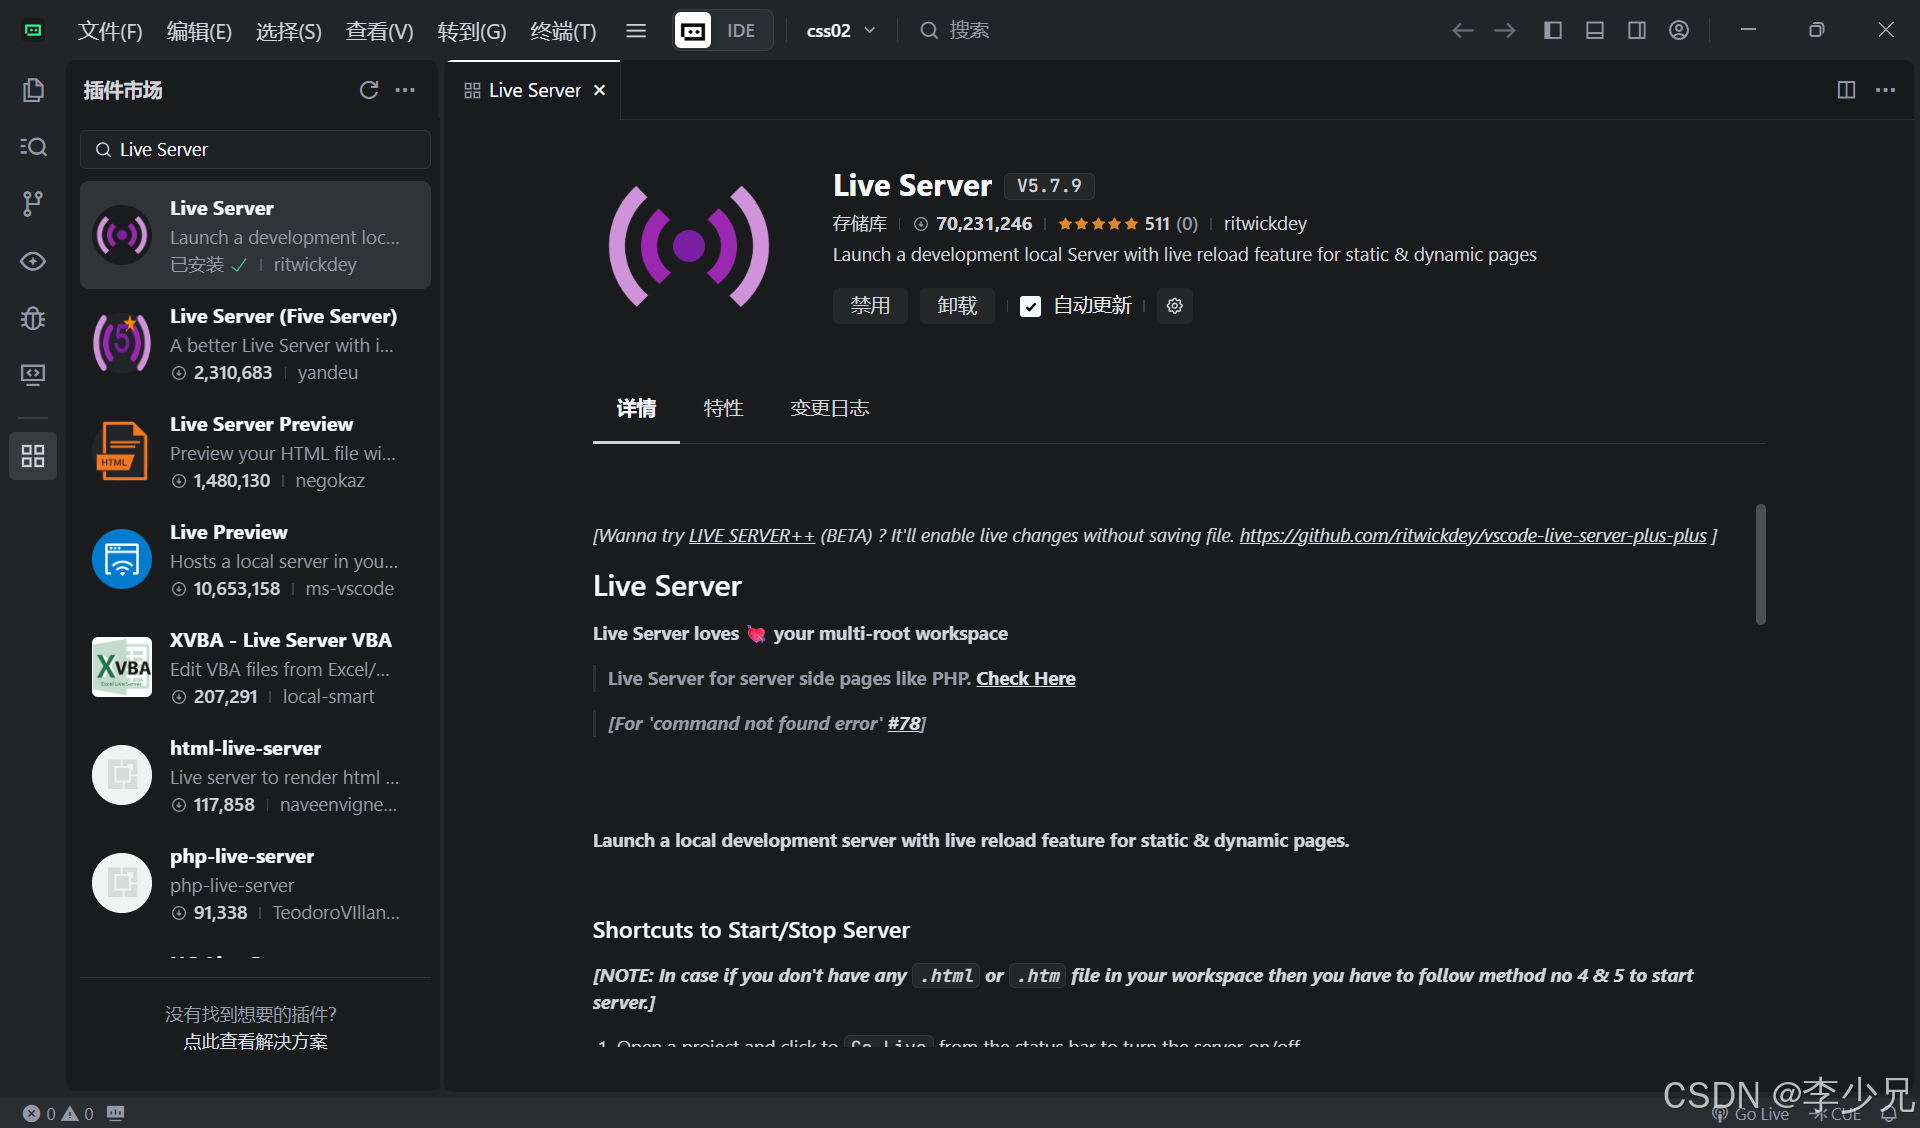Image resolution: width=1920 pixels, height=1128 pixels.
Task: Open the search sidebar icon
Action: [x=33, y=147]
